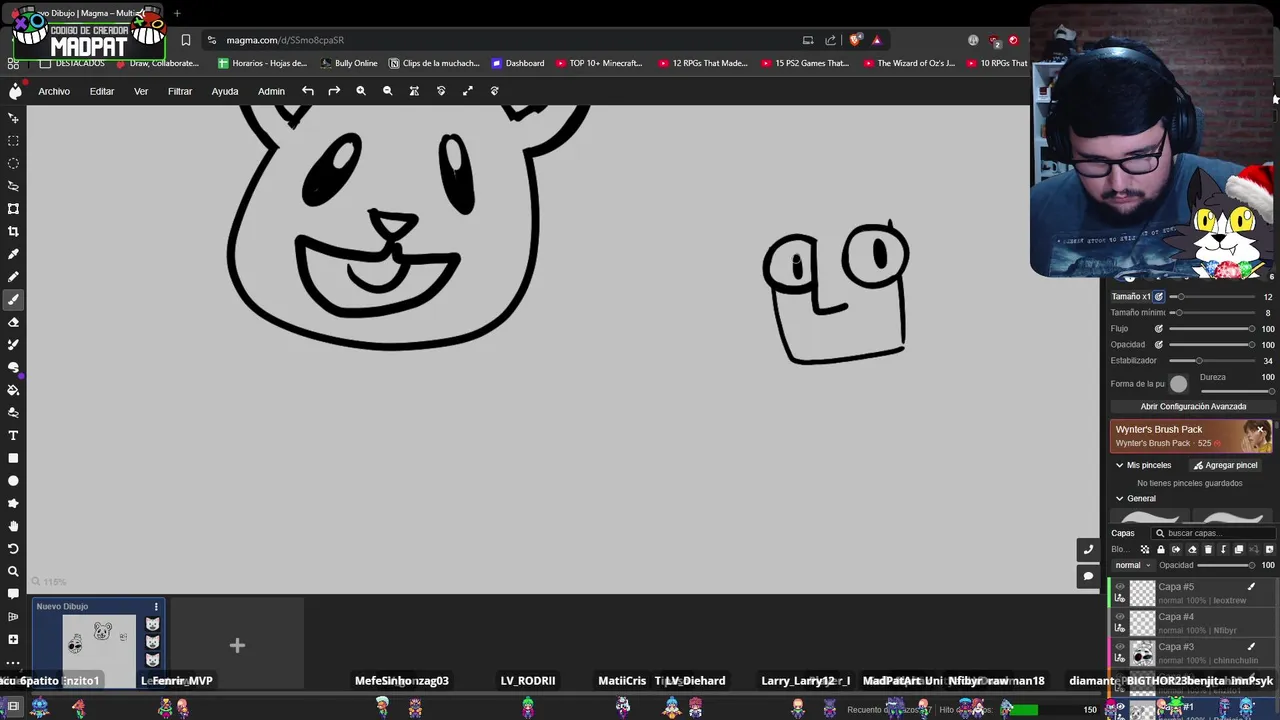This screenshot has height=720, width=1280.
Task: Select the Crop tool
Action: click(x=13, y=231)
